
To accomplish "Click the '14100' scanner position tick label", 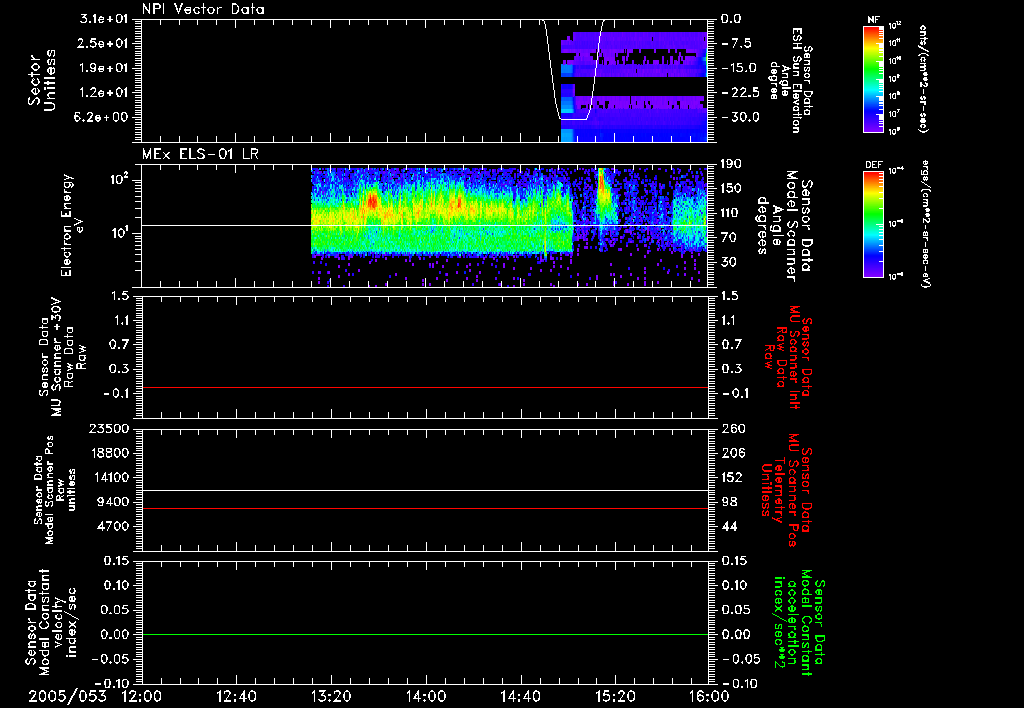I will (x=110, y=477).
